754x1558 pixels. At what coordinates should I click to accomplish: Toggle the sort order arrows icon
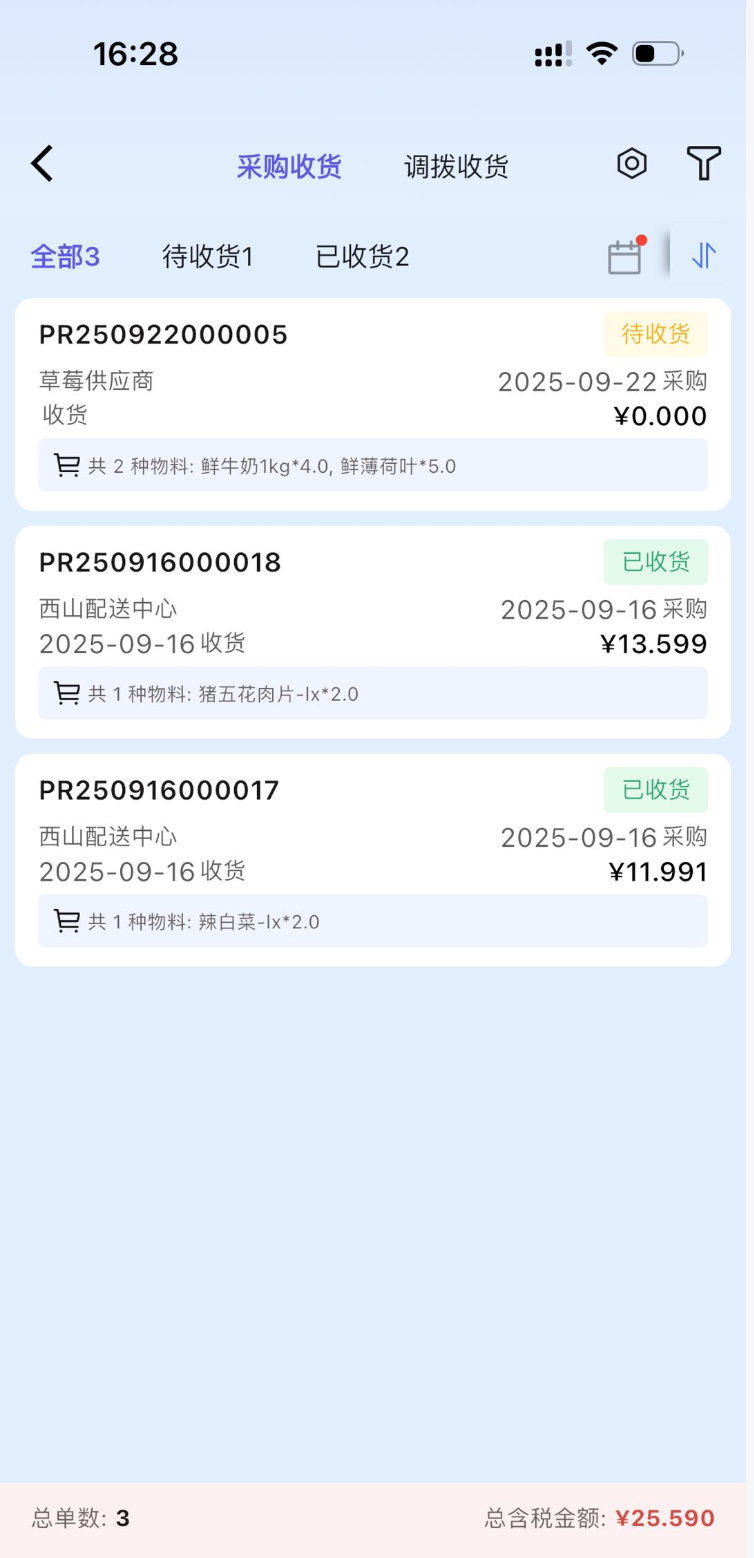click(x=703, y=257)
